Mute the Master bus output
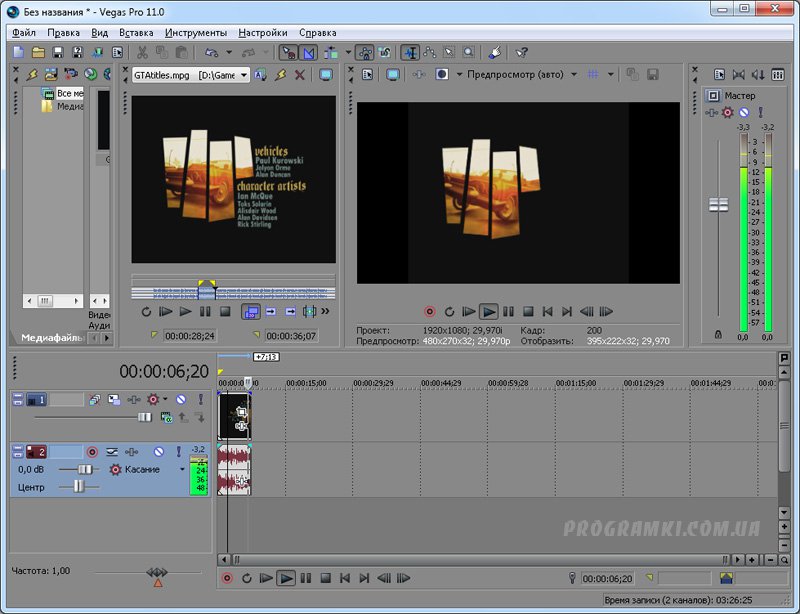This screenshot has width=800, height=614. click(743, 113)
